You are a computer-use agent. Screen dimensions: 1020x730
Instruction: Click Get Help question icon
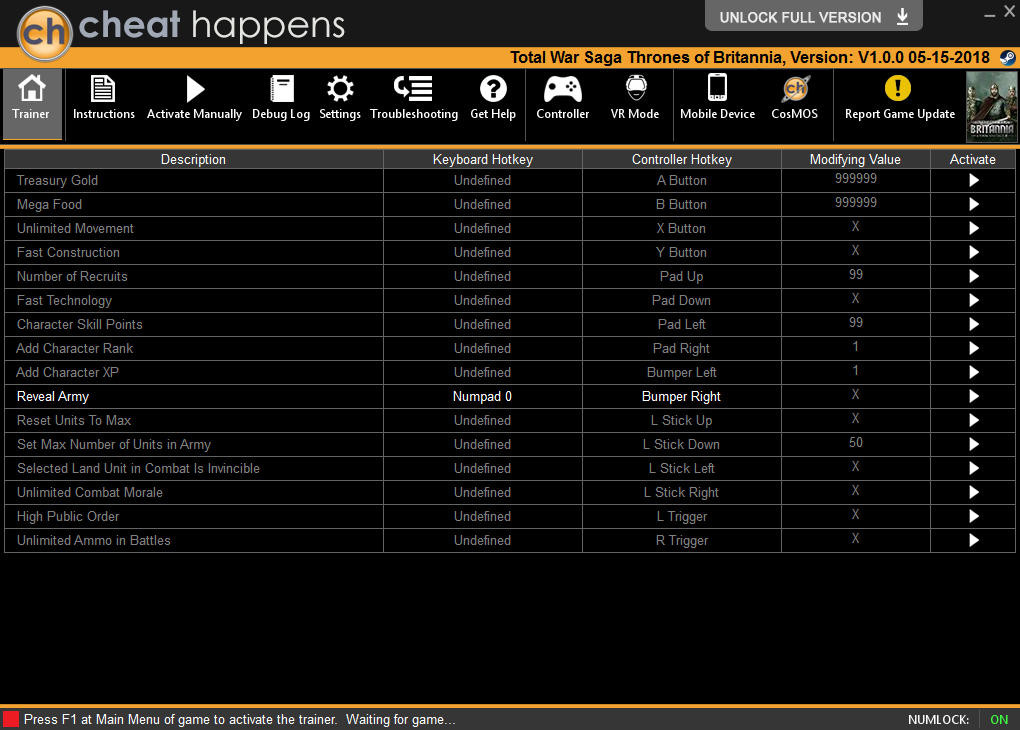(493, 89)
